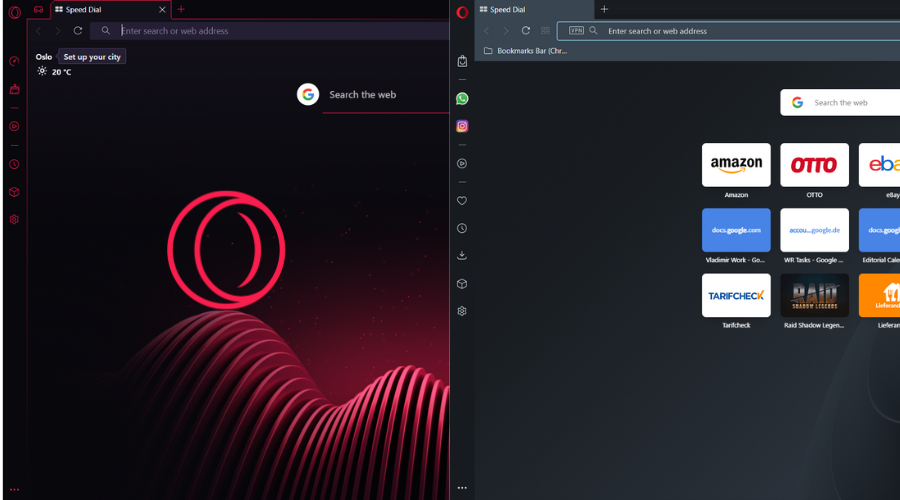This screenshot has height=500, width=900.
Task: Open Bookmarks heart icon in Opera sidebar
Action: click(462, 201)
